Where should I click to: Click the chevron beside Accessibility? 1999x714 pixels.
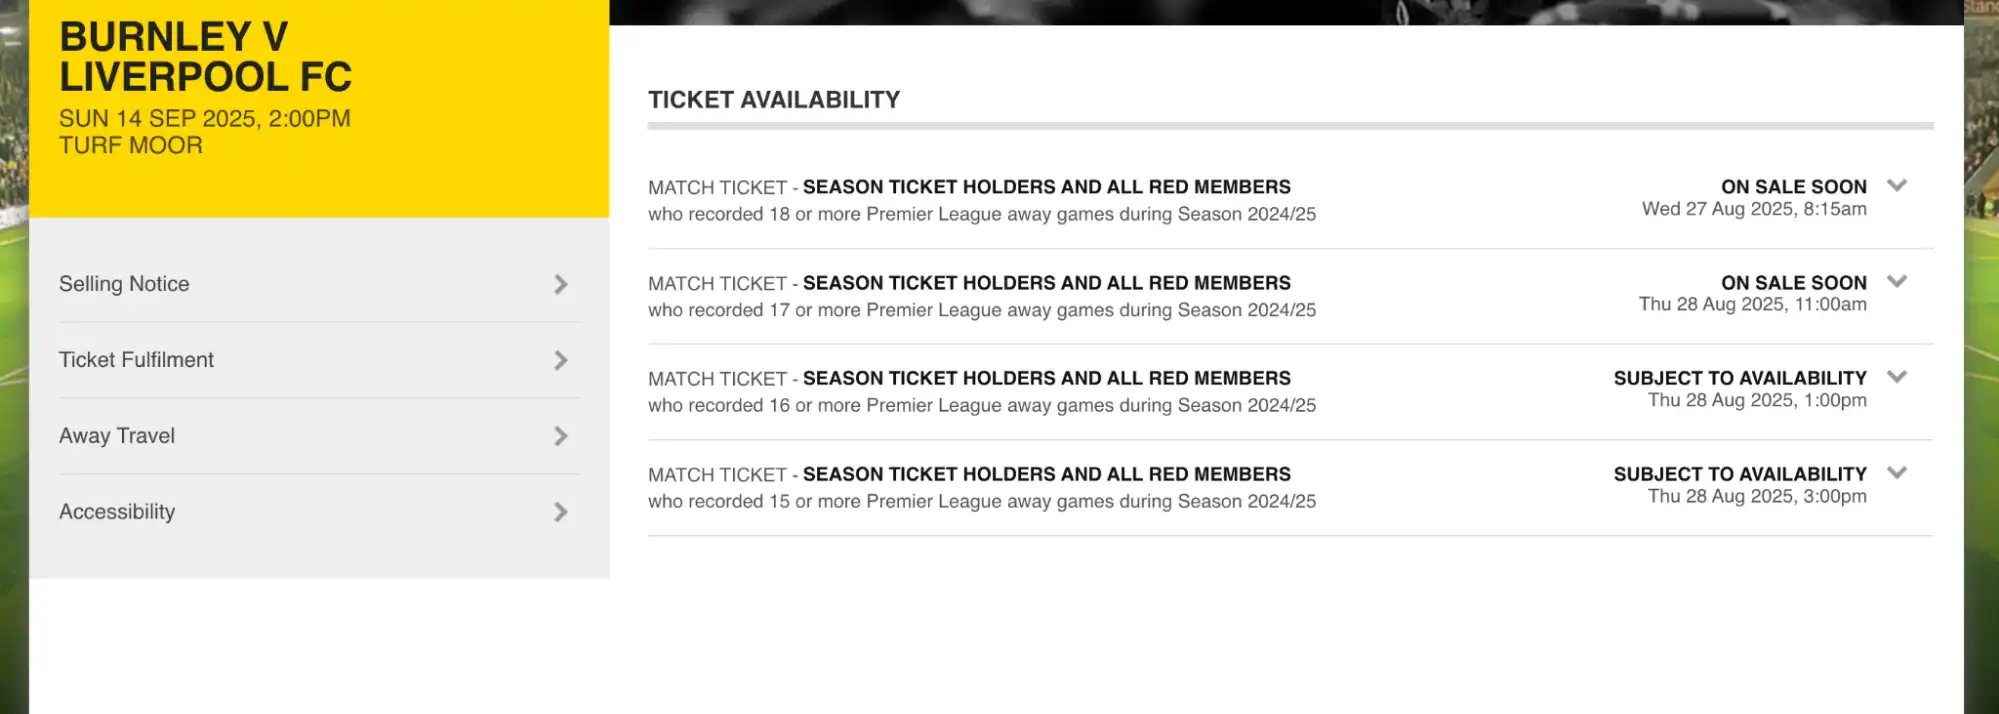click(561, 512)
